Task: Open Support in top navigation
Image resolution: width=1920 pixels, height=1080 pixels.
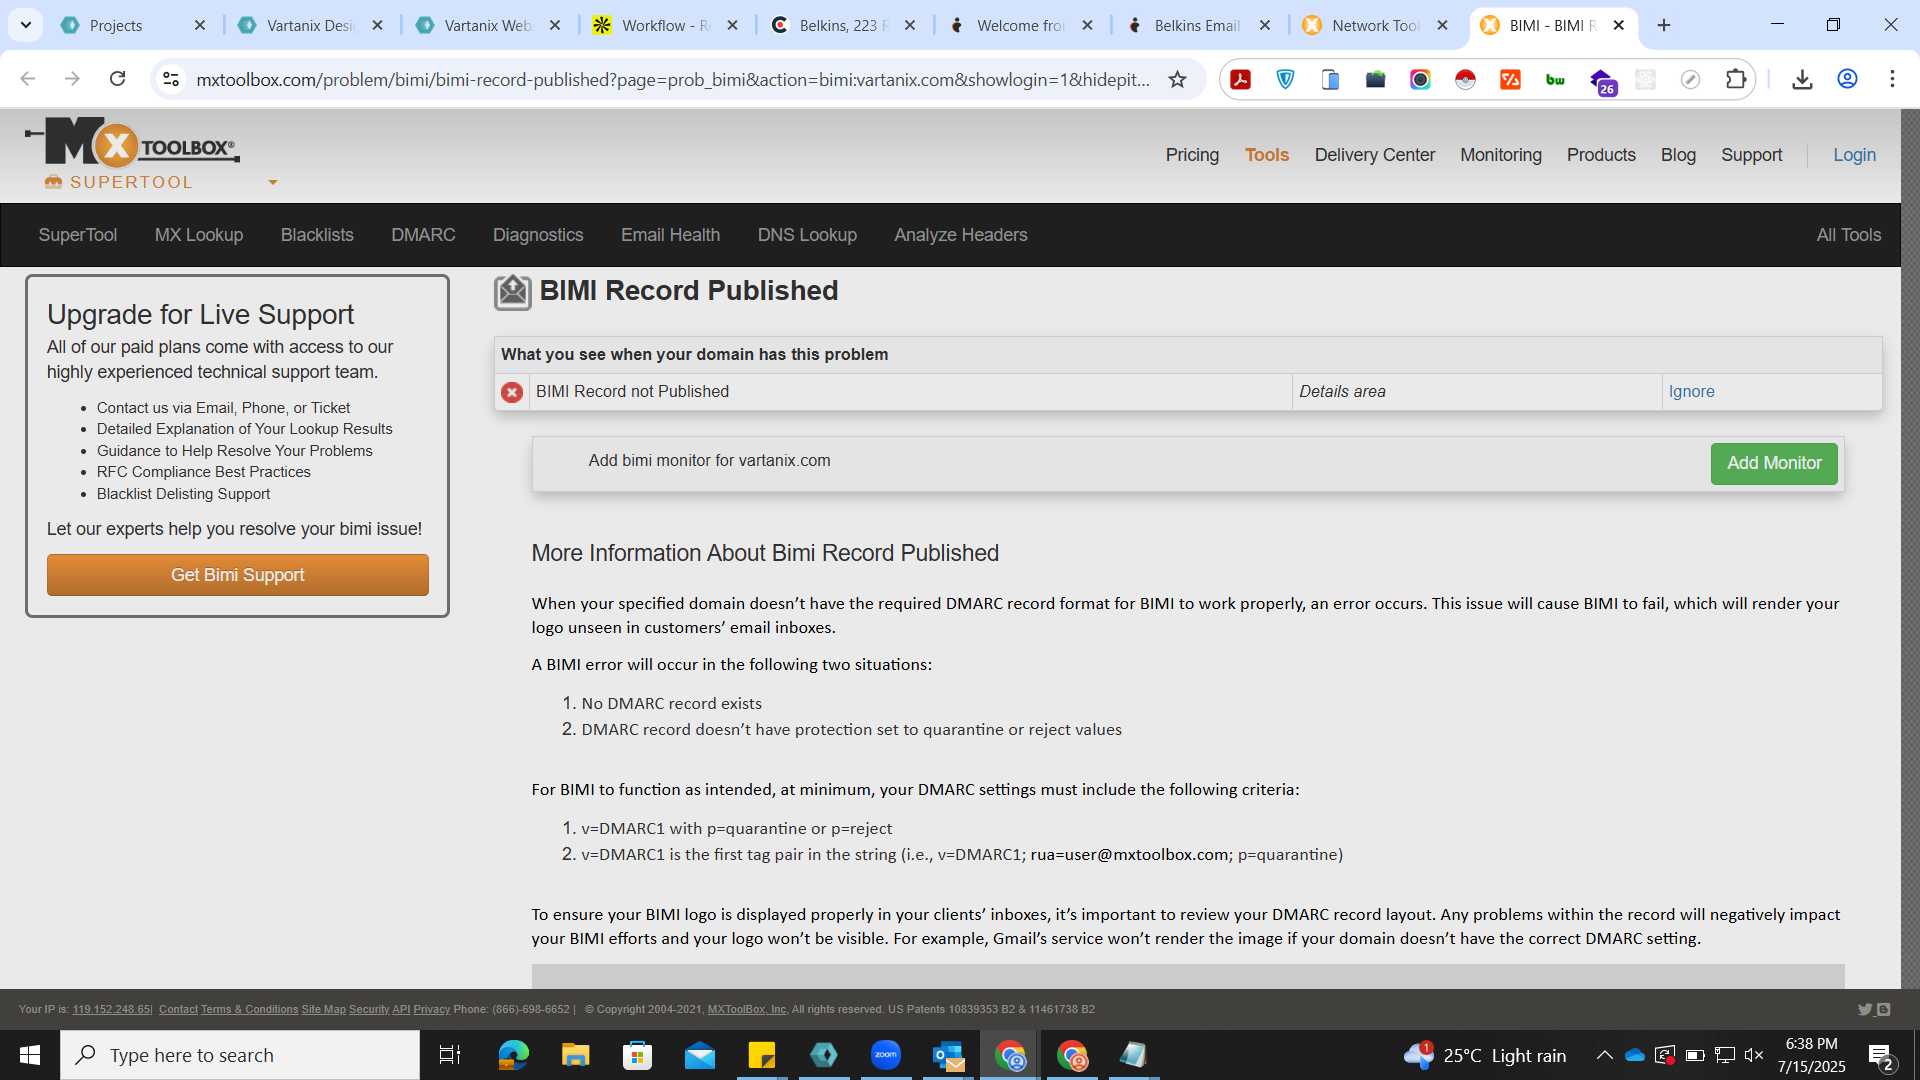Action: pos(1751,155)
